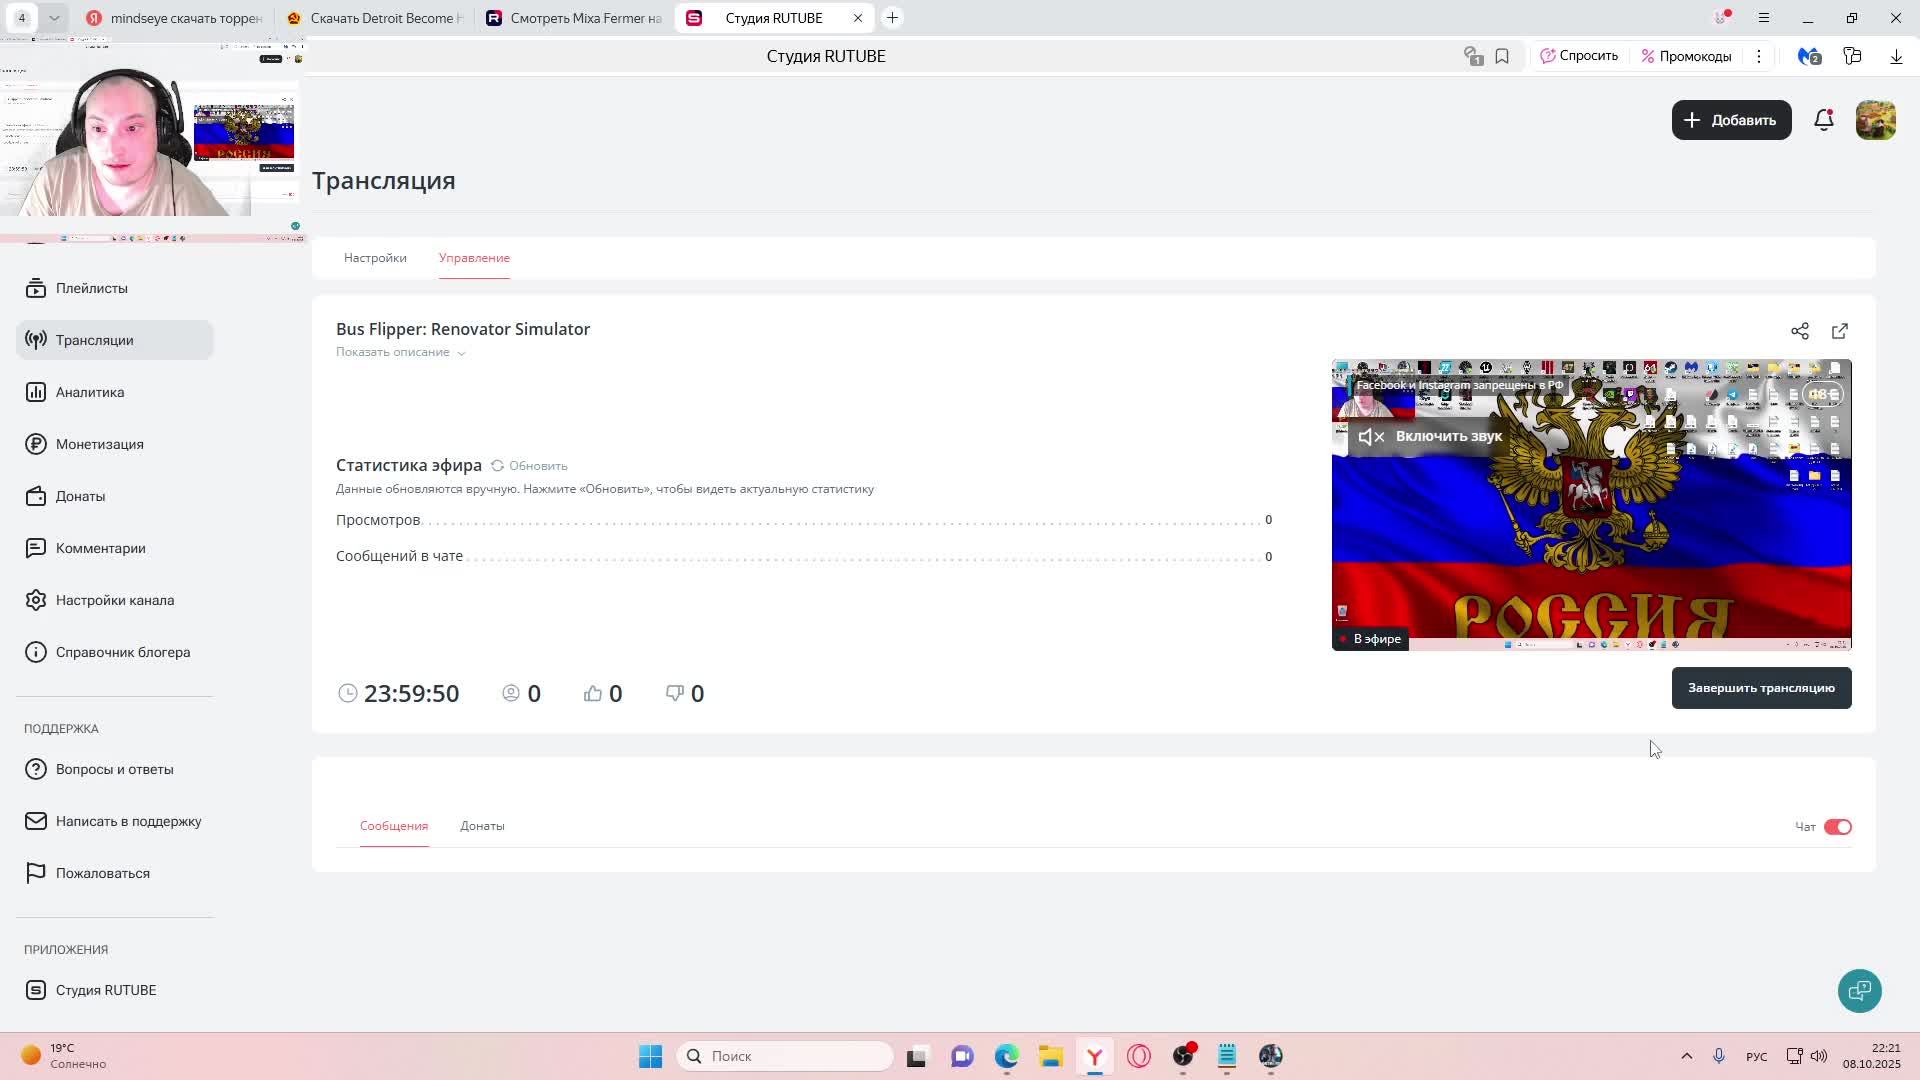Open Настройки канала in the sidebar

[114, 600]
